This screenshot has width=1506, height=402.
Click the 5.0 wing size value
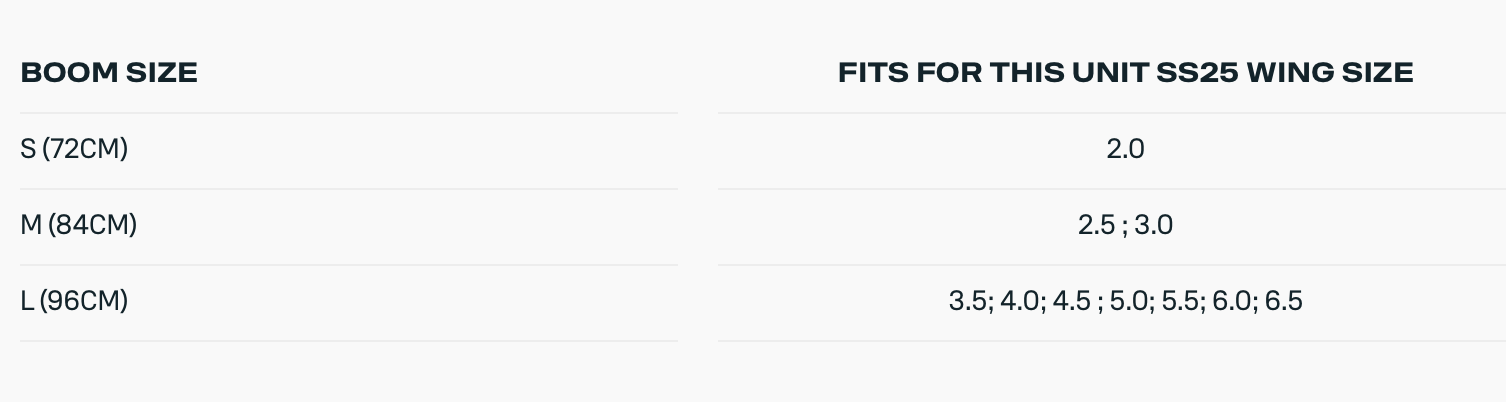[x=1130, y=301]
